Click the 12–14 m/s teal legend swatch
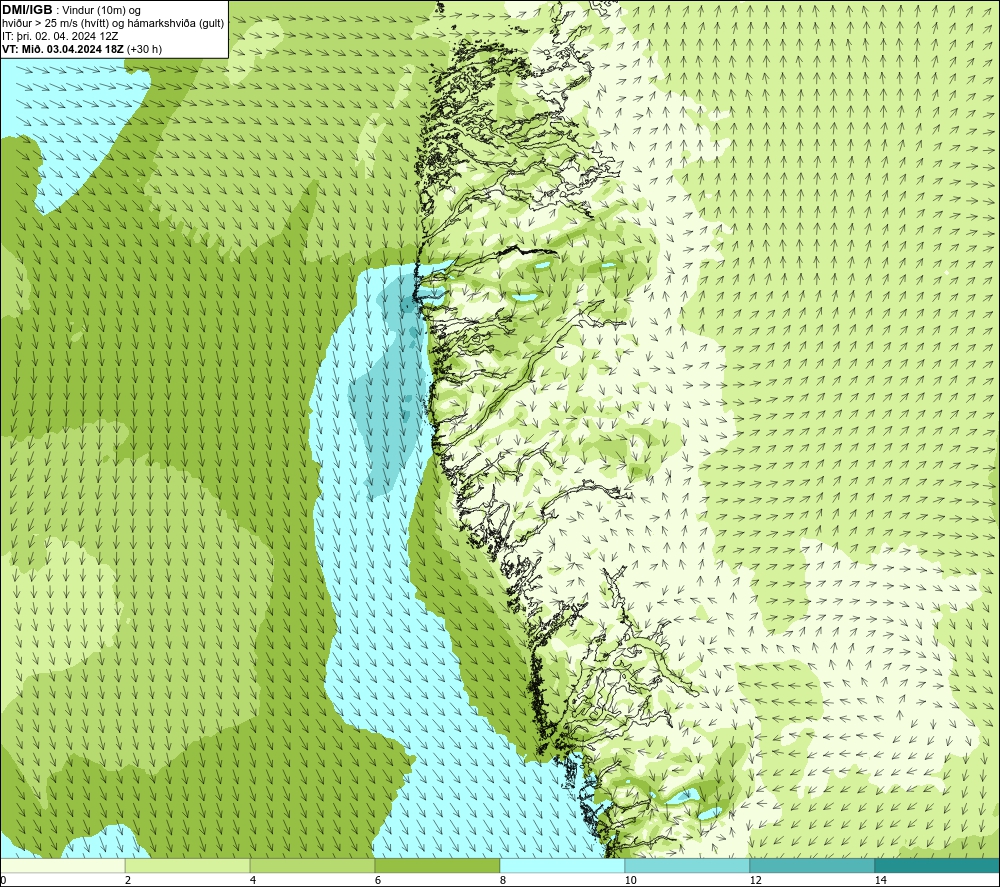 tap(812, 866)
